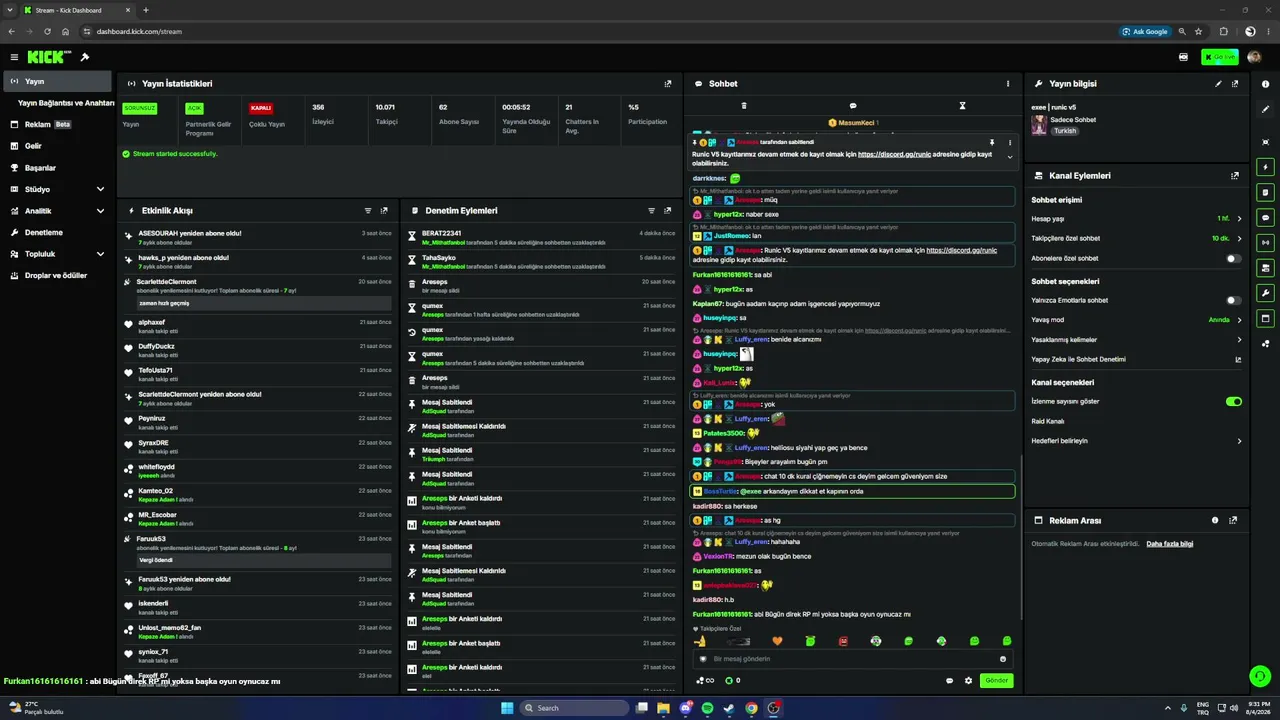Send the chat message with Gönder
Viewport: 1280px width, 720px height.
click(996, 681)
